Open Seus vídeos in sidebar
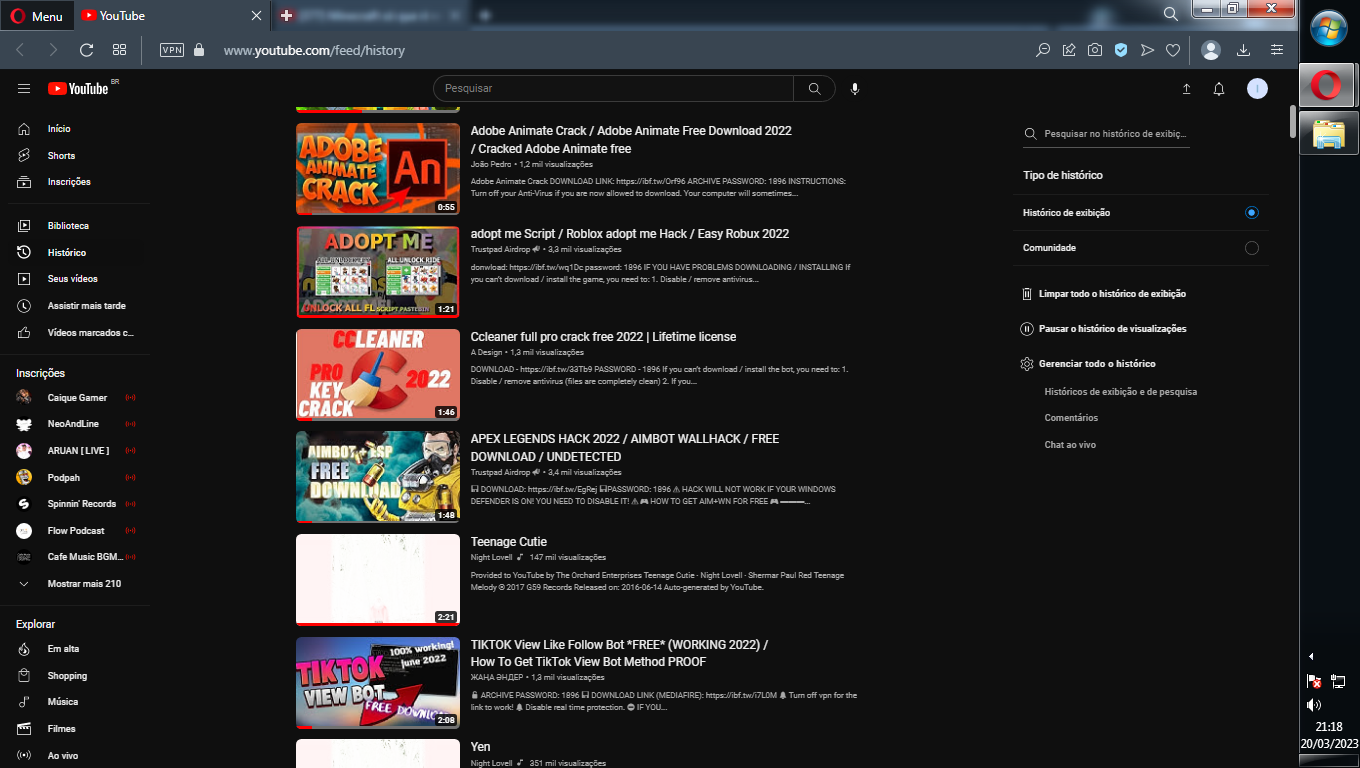Viewport: 1360px width, 768px height. click(75, 279)
